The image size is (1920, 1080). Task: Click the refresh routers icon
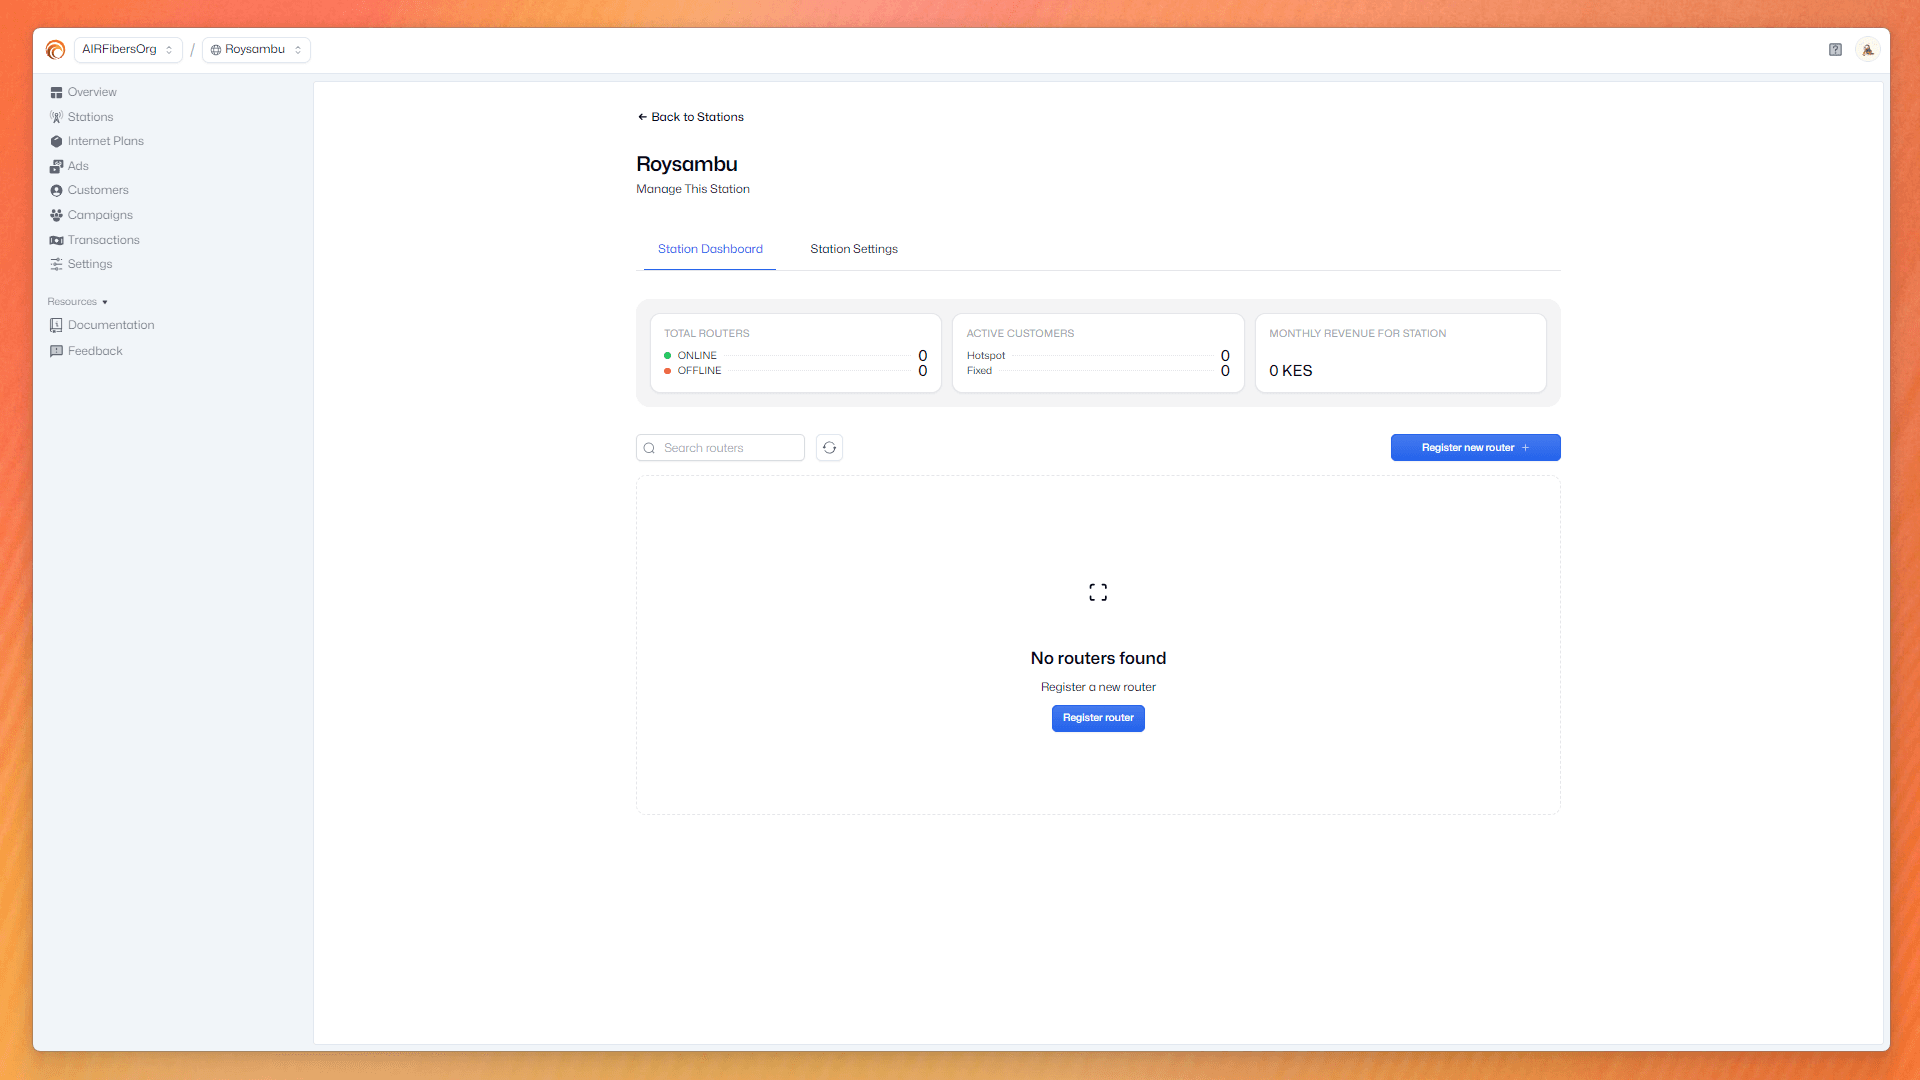pos(829,448)
